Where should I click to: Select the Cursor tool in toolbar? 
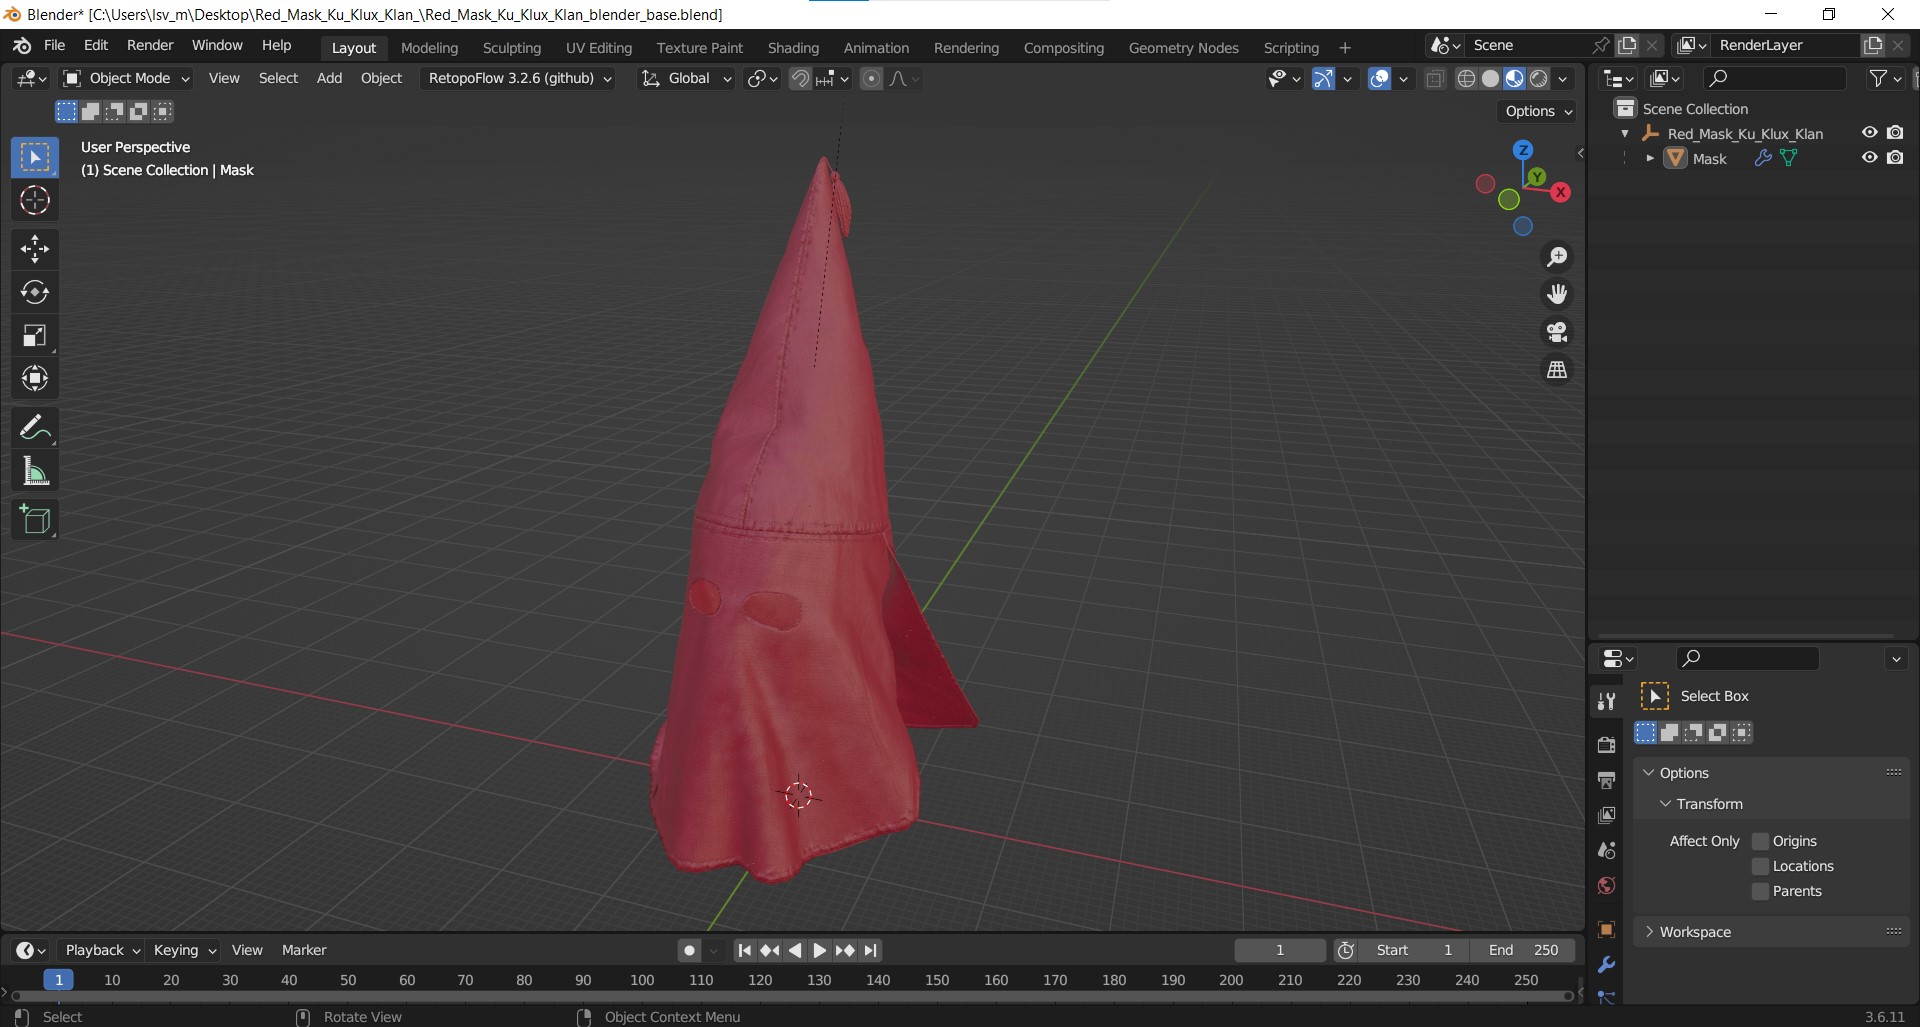pos(35,201)
